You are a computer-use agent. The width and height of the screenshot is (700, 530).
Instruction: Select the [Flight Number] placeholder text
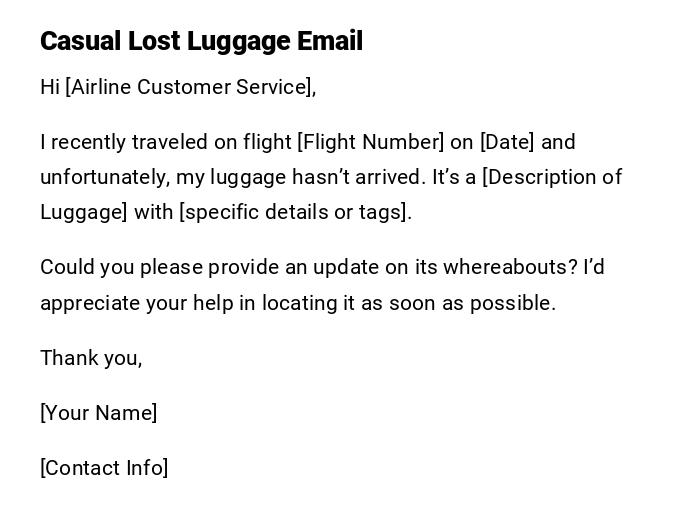point(370,142)
